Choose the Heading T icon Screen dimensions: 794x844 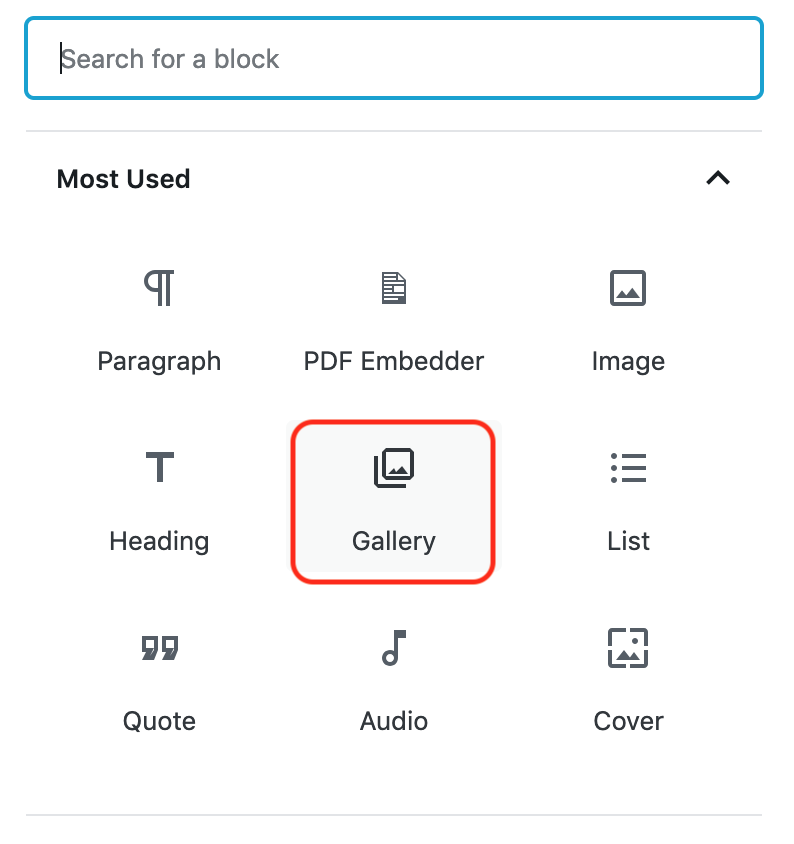point(160,467)
